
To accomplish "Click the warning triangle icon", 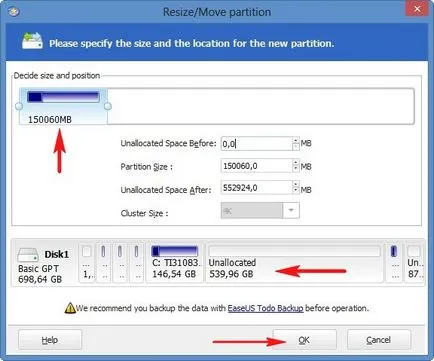I will (x=70, y=308).
